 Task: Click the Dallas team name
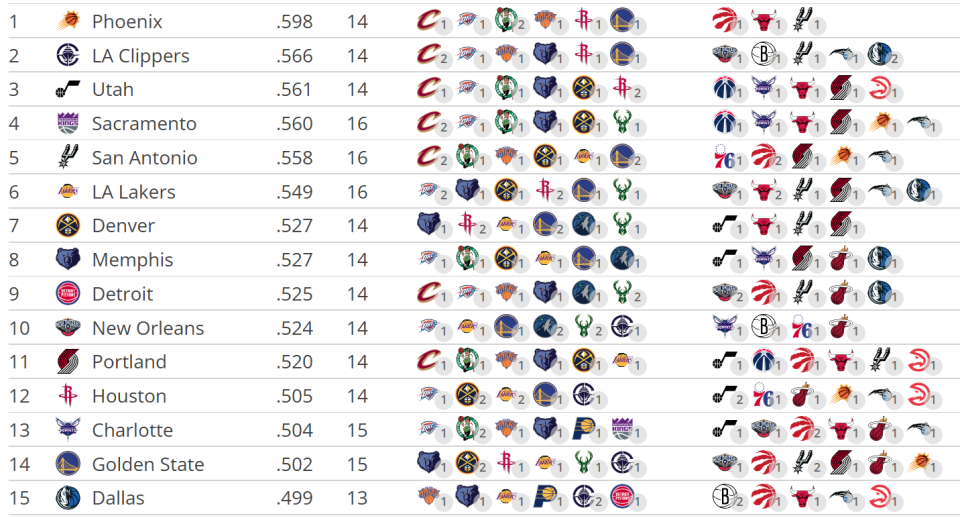[118, 498]
